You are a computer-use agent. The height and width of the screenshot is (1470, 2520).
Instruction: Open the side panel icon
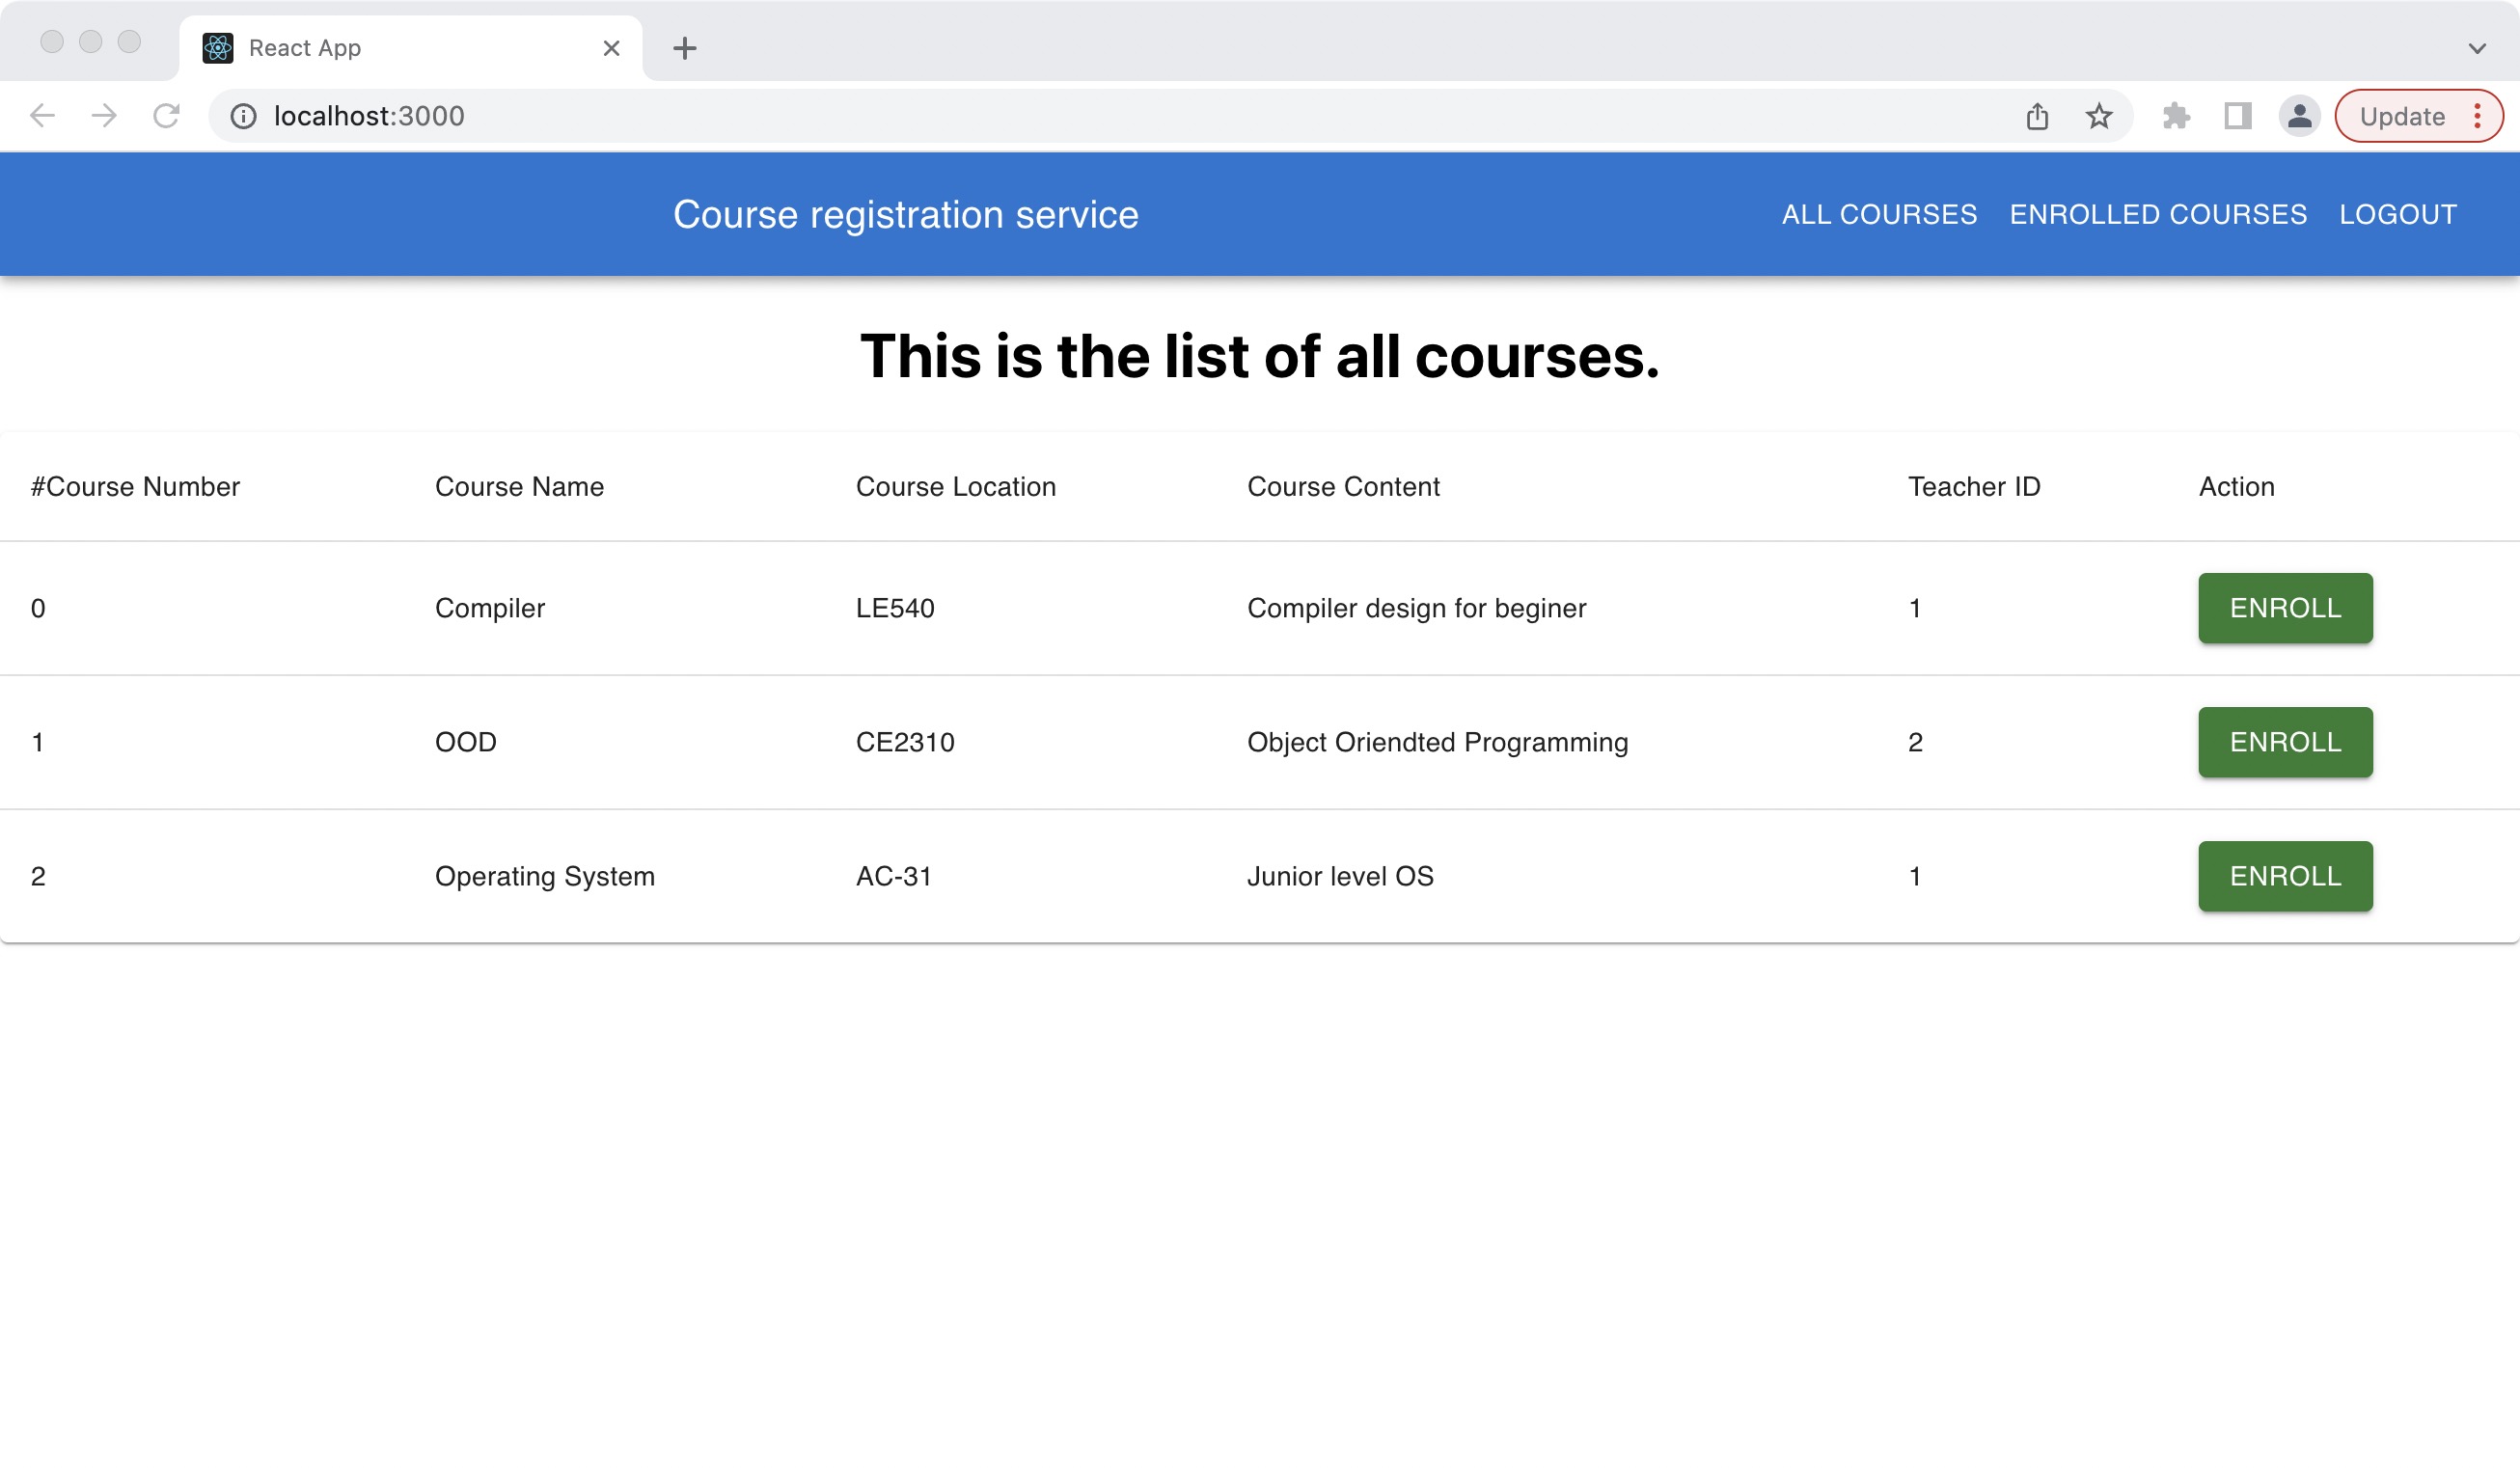[x=2237, y=116]
